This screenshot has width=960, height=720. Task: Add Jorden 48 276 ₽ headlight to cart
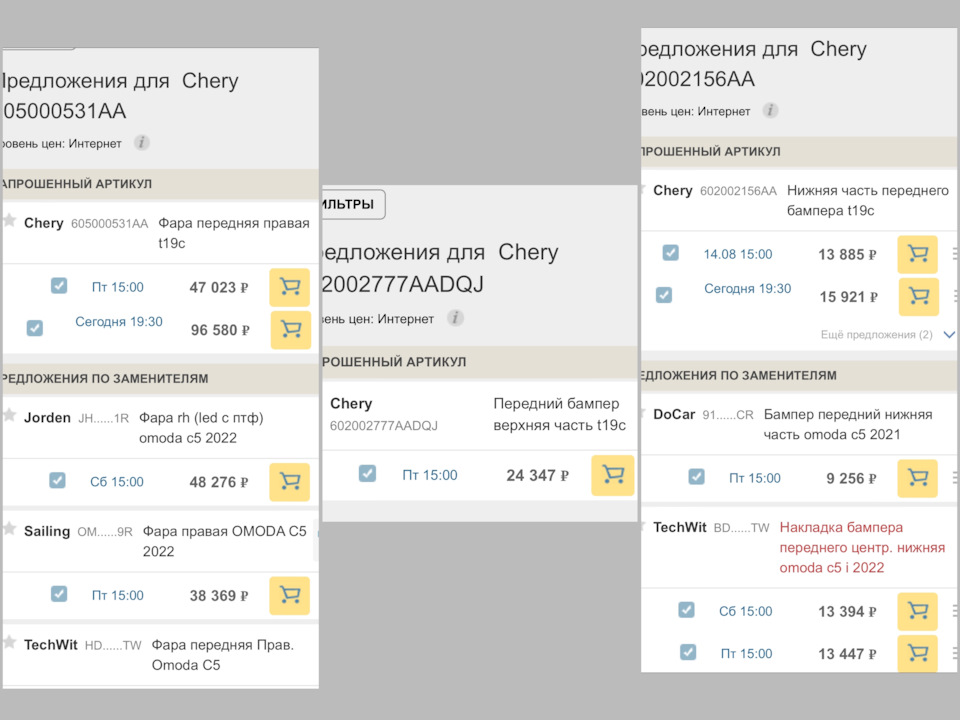[x=289, y=482]
